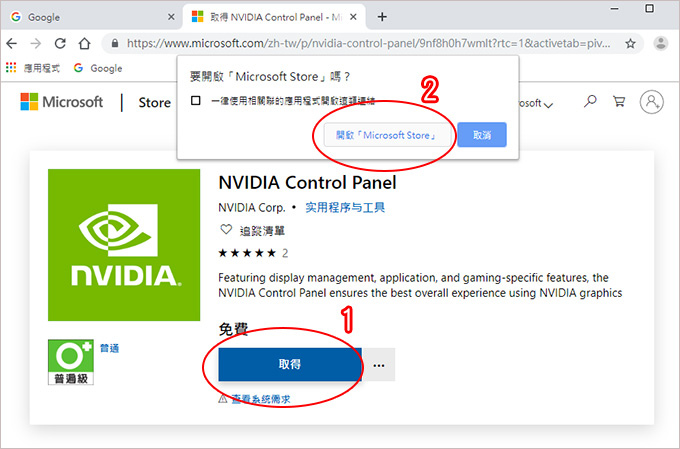Add to wishlist with the heart icon
Screen dimensions: 680x449
[x=226, y=229]
